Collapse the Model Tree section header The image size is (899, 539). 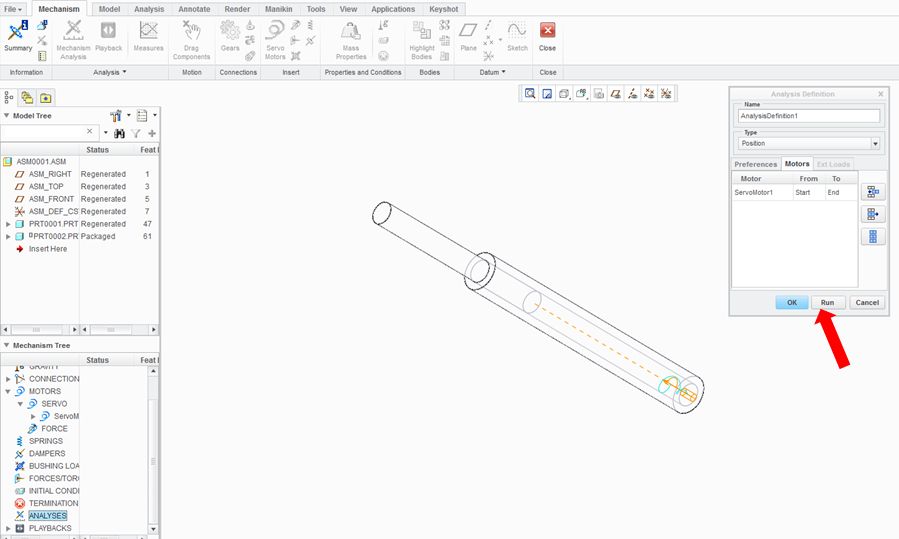point(6,115)
